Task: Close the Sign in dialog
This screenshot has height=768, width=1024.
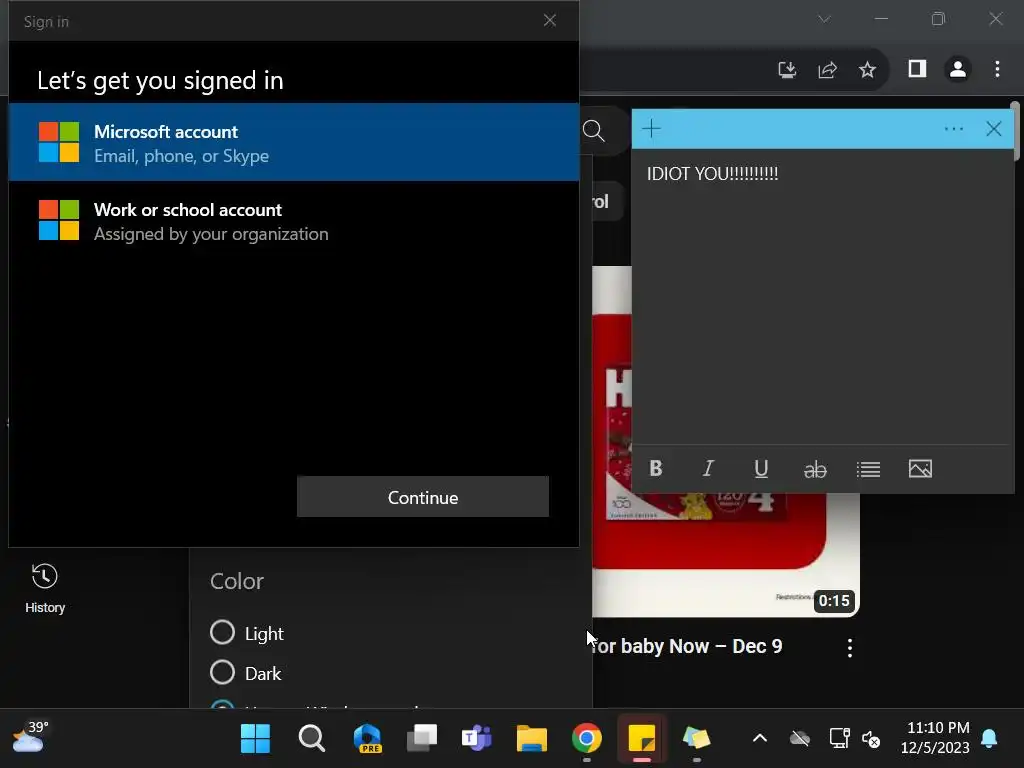Action: 550,21
